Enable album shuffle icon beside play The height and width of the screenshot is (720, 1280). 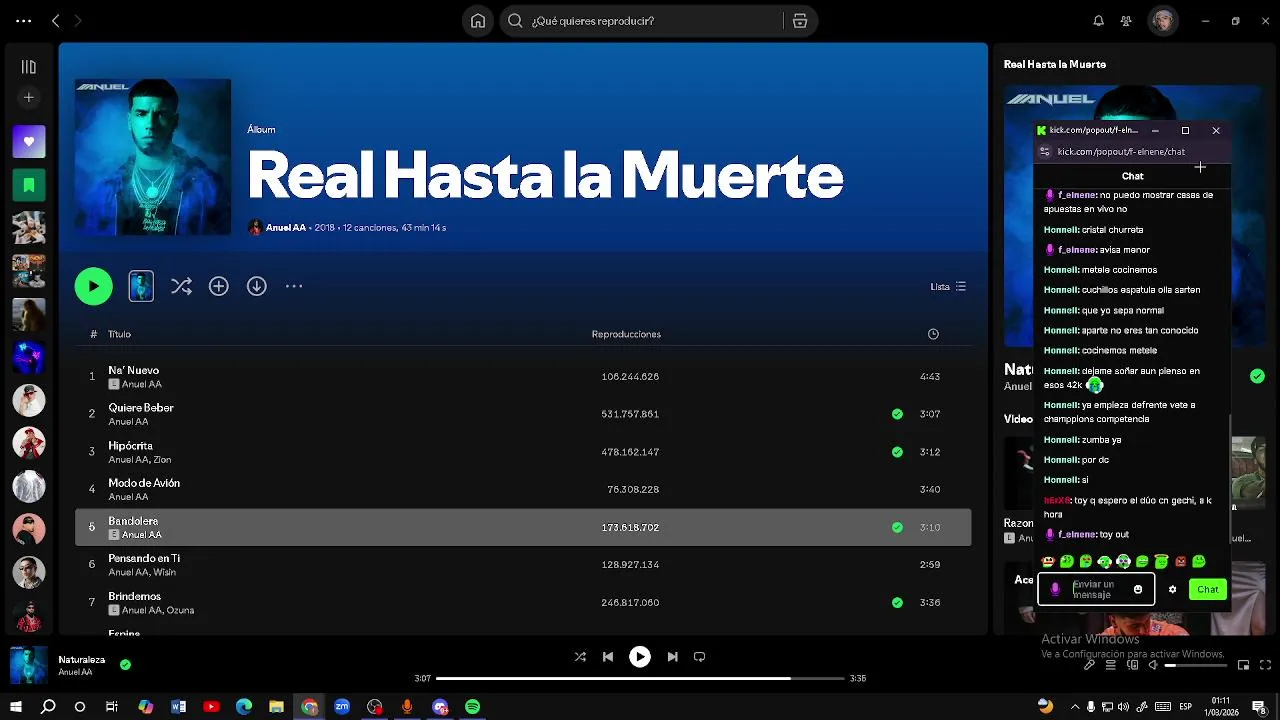click(x=181, y=286)
